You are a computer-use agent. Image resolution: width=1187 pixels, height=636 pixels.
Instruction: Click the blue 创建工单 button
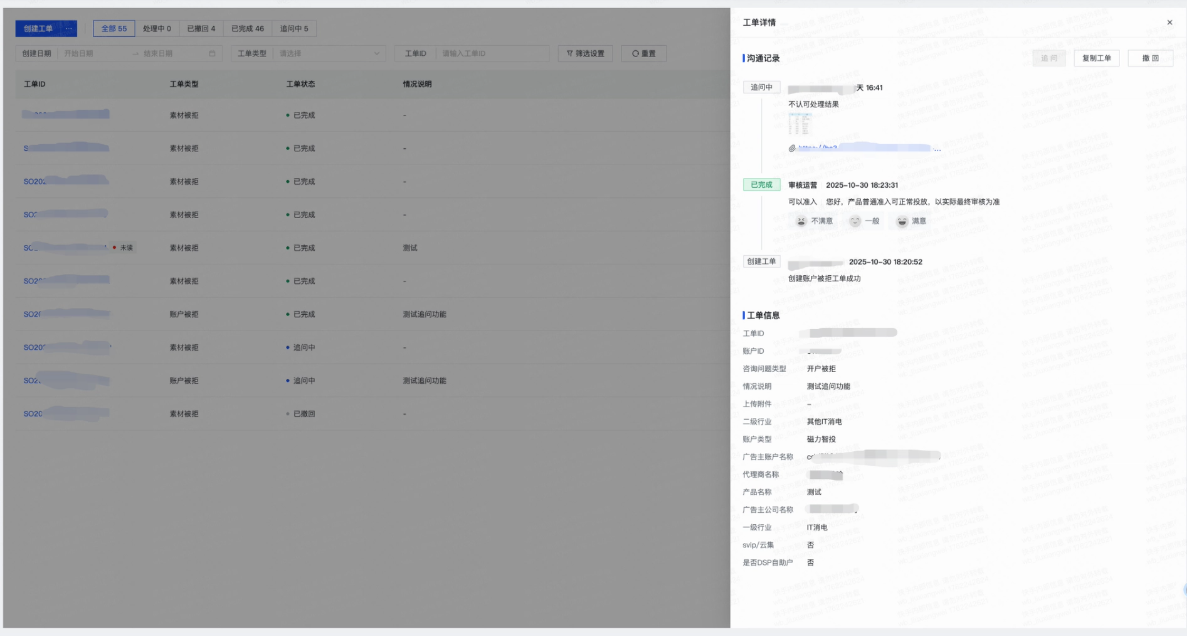tap(38, 29)
